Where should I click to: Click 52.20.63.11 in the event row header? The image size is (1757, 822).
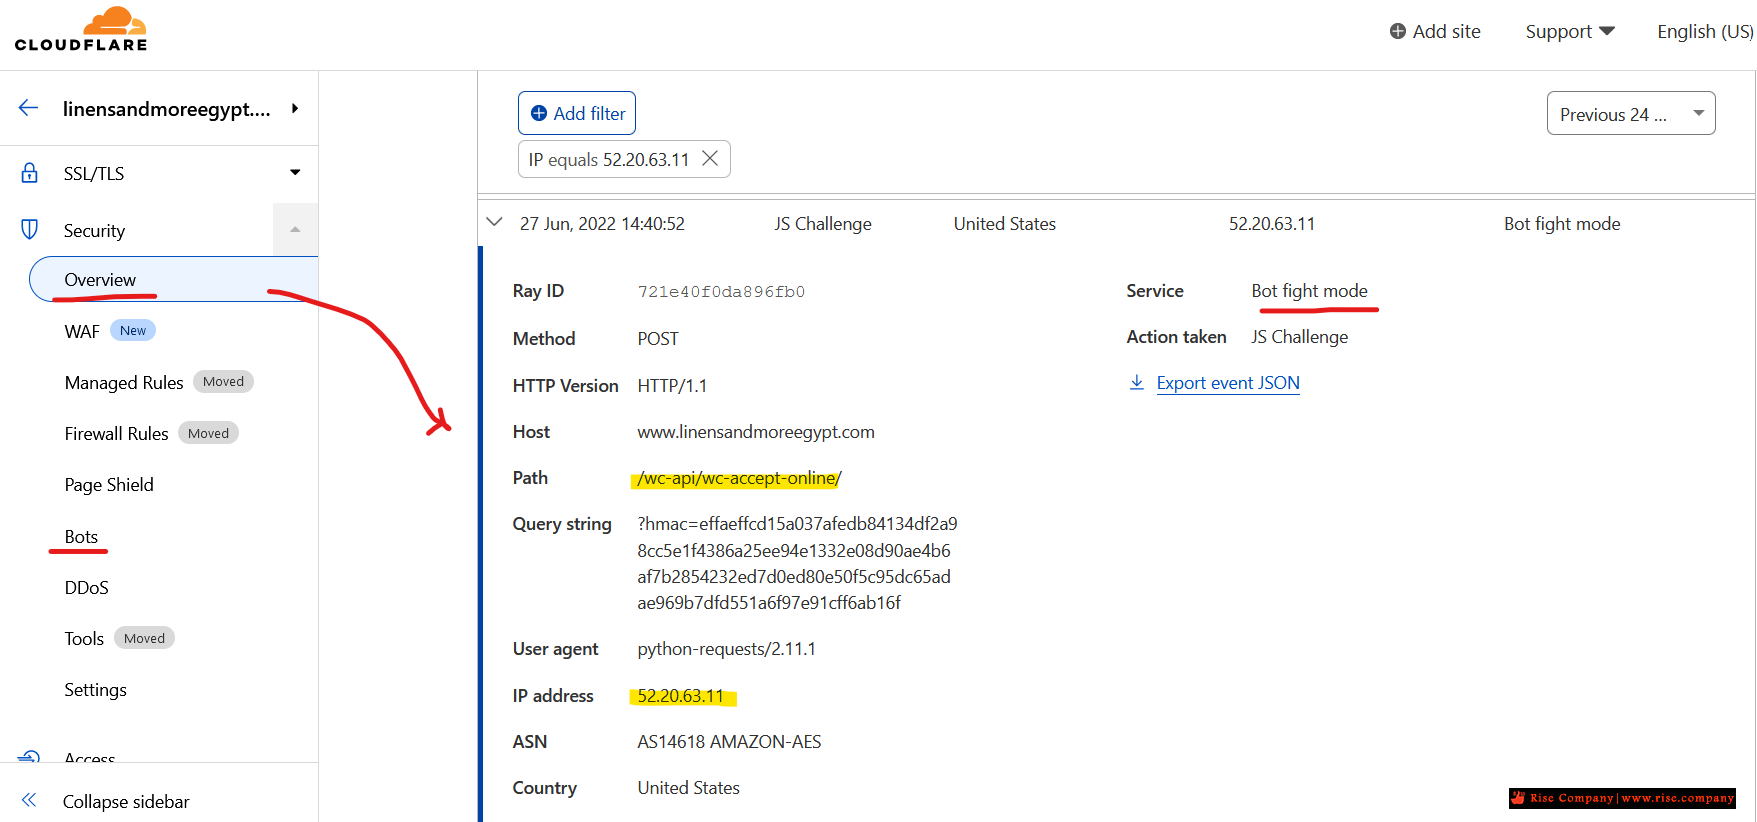pos(1272,224)
